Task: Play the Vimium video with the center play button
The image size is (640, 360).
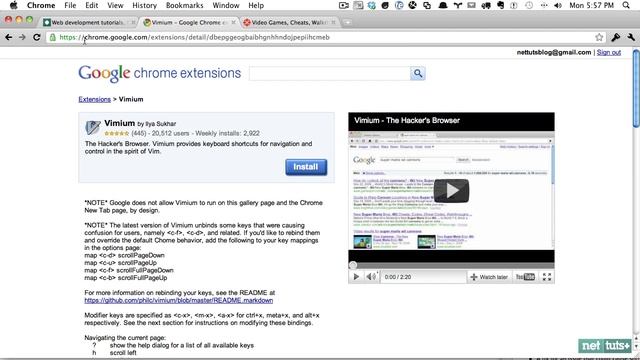Action: (x=451, y=191)
